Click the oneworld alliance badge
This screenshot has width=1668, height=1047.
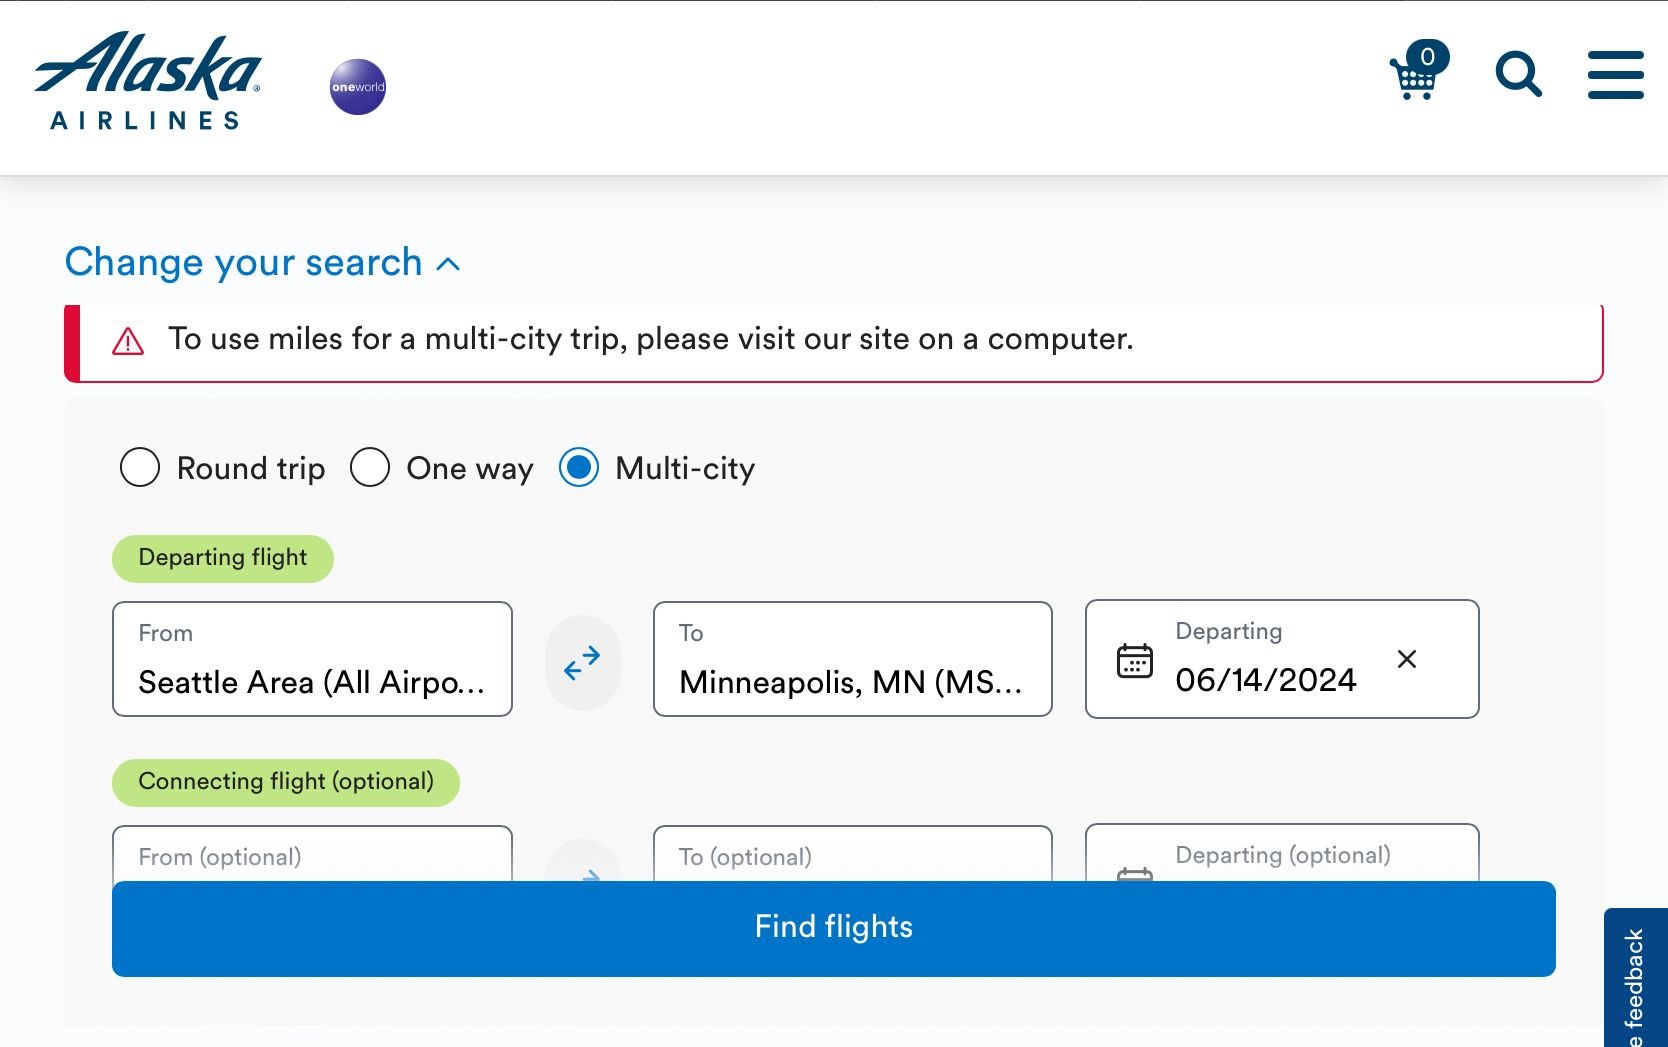(x=358, y=87)
